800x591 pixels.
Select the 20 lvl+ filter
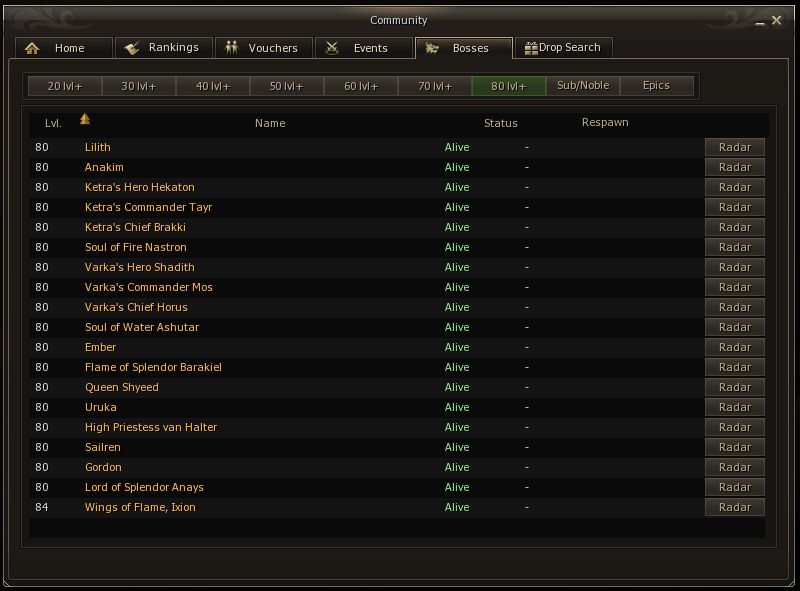pos(65,86)
